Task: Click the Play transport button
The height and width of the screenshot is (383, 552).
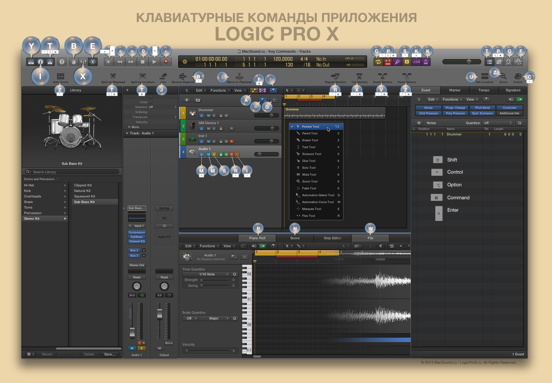Action: [x=154, y=62]
